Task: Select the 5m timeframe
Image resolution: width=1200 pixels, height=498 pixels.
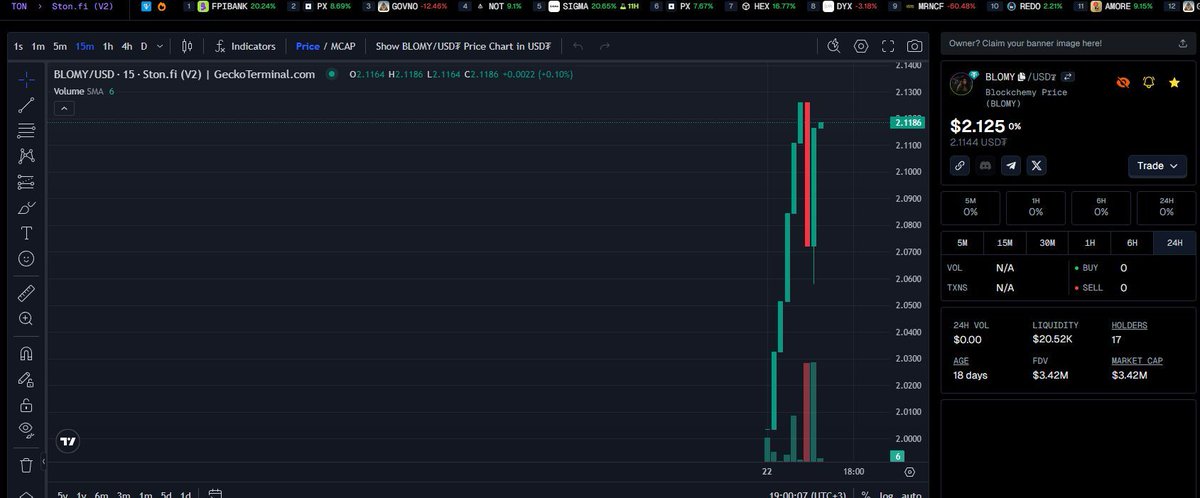Action: click(60, 46)
